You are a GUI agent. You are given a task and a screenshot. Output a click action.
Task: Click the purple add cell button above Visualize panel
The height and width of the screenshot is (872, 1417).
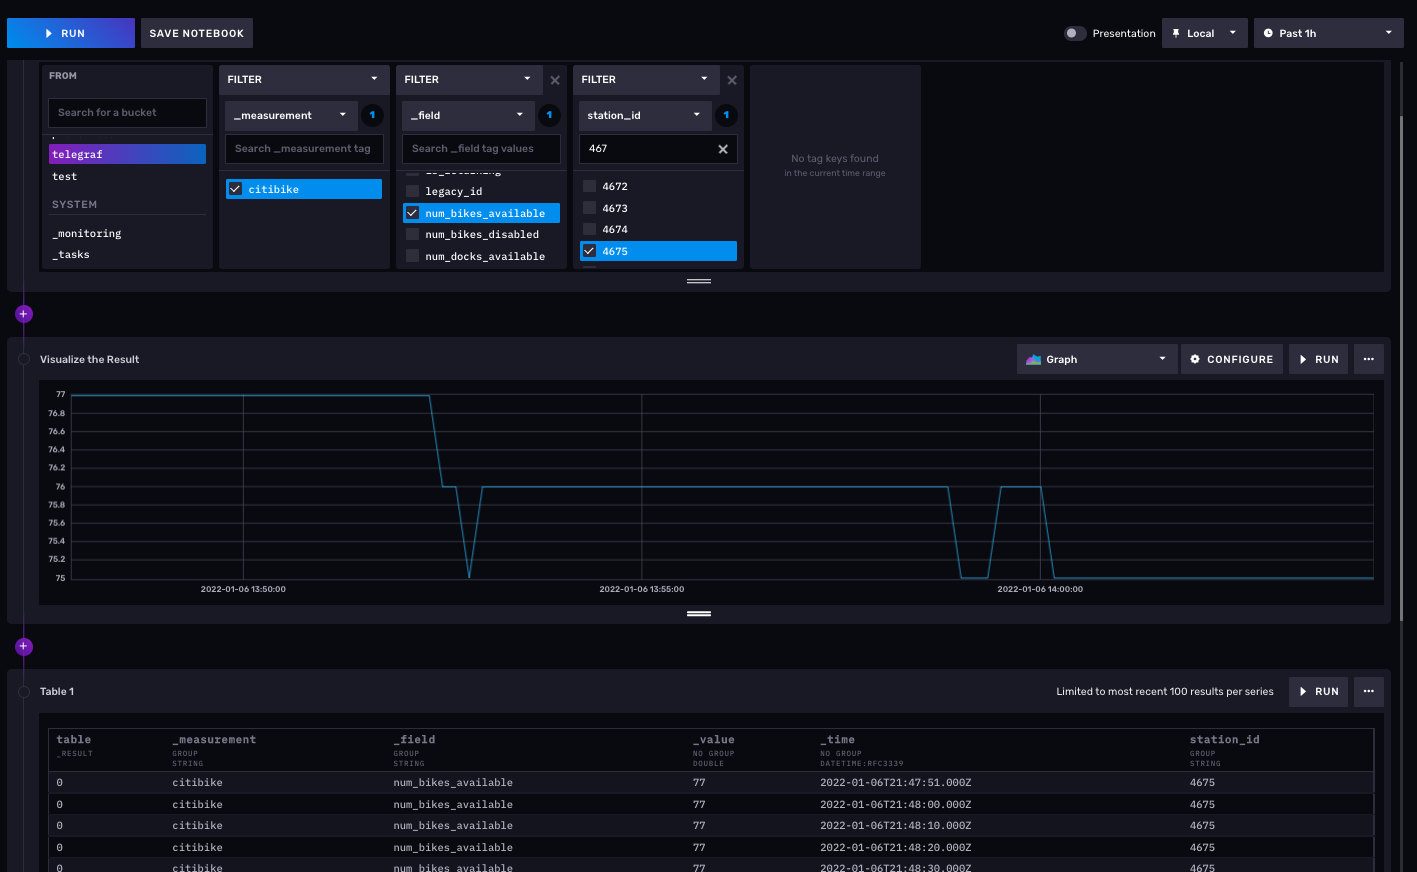(x=24, y=314)
